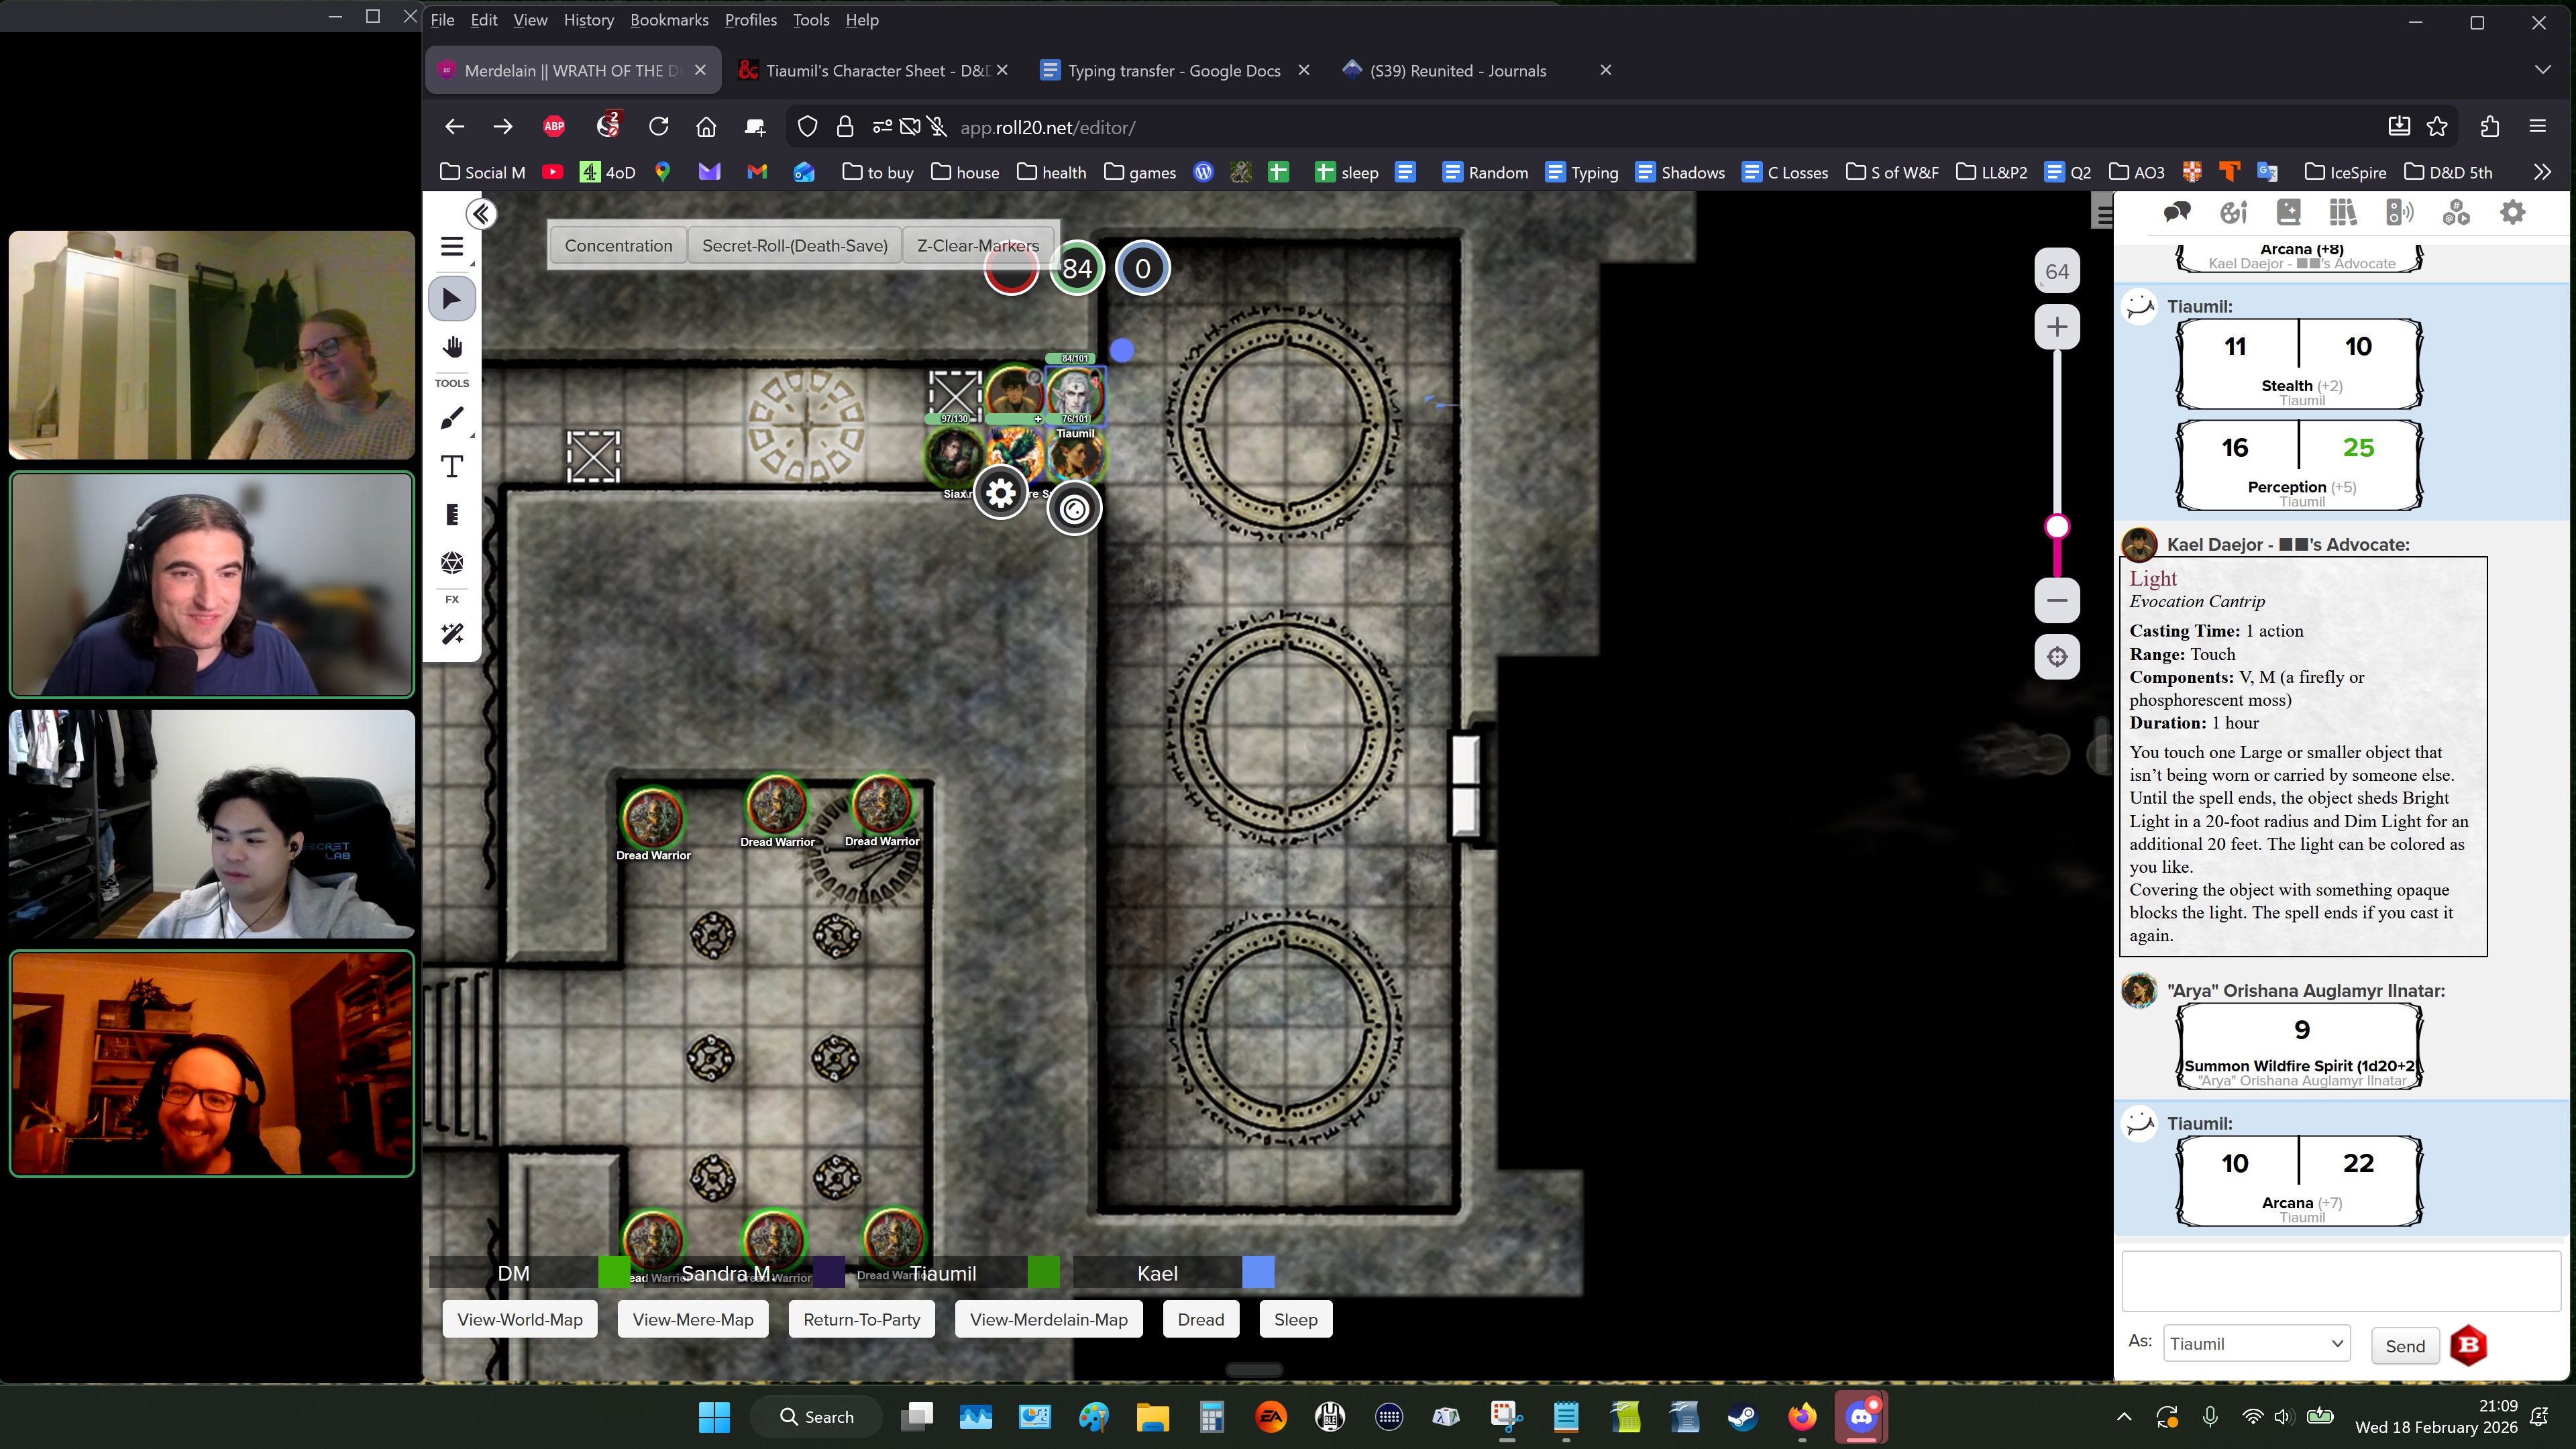The image size is (2576, 1449).
Task: Open the Settings gear tab in sidebar
Action: [2512, 212]
